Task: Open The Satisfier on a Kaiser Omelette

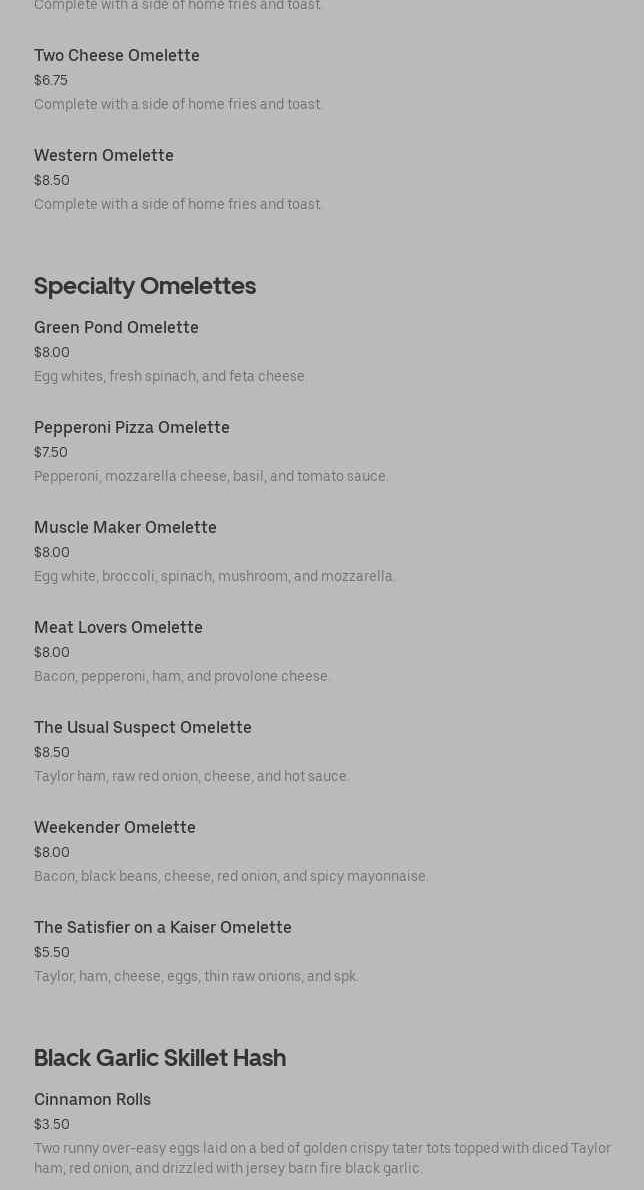Action: tap(163, 928)
